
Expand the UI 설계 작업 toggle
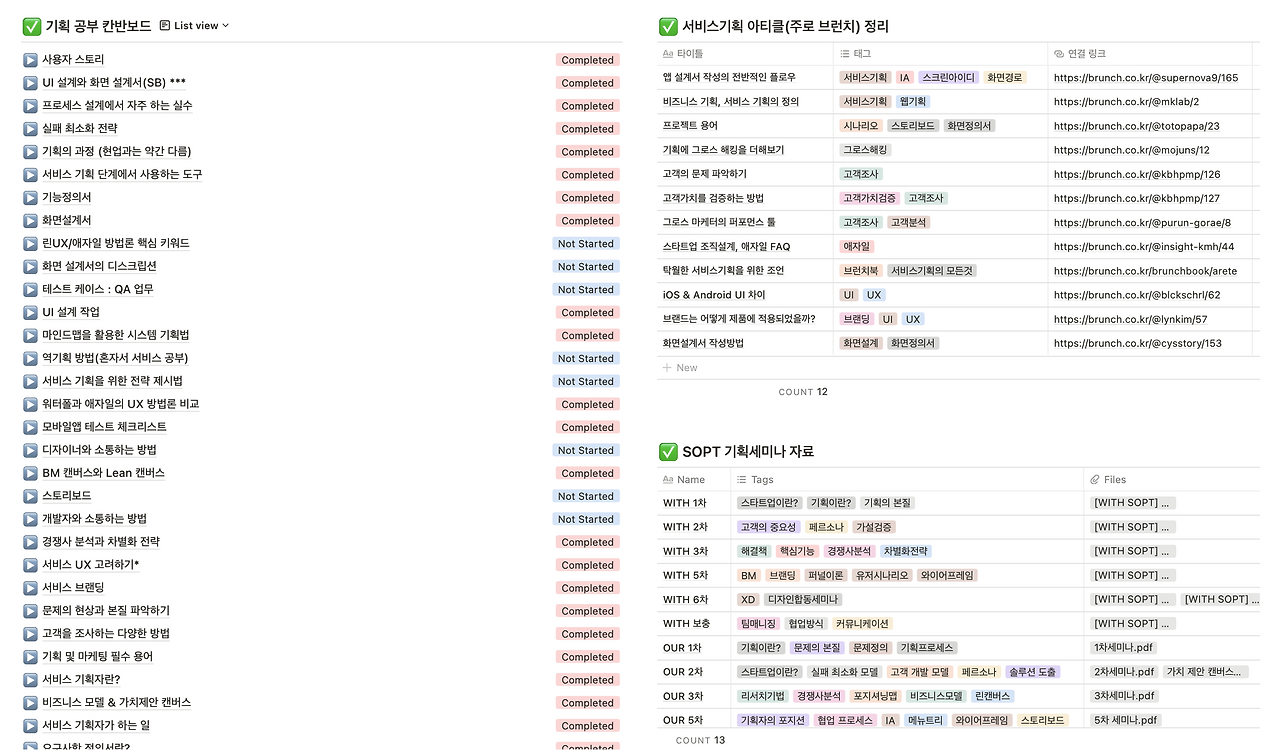[x=30, y=312]
